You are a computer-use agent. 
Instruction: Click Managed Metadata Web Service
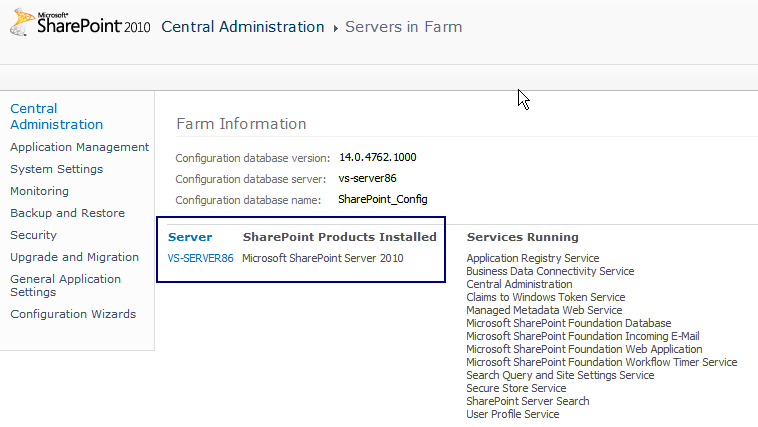(544, 310)
